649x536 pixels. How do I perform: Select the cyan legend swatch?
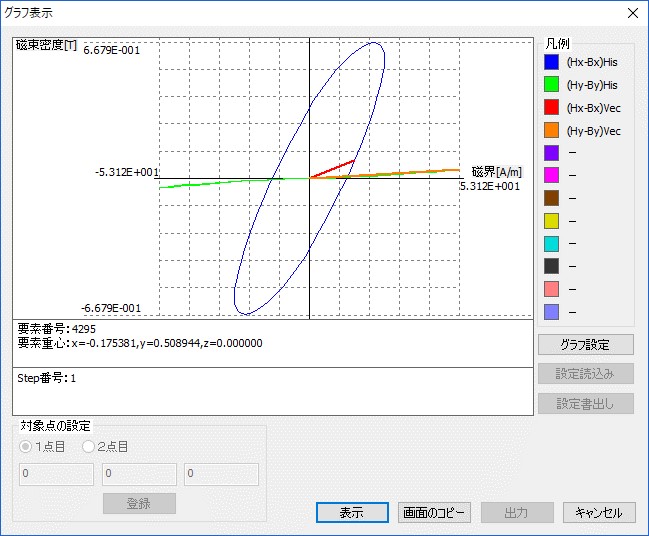pos(551,244)
